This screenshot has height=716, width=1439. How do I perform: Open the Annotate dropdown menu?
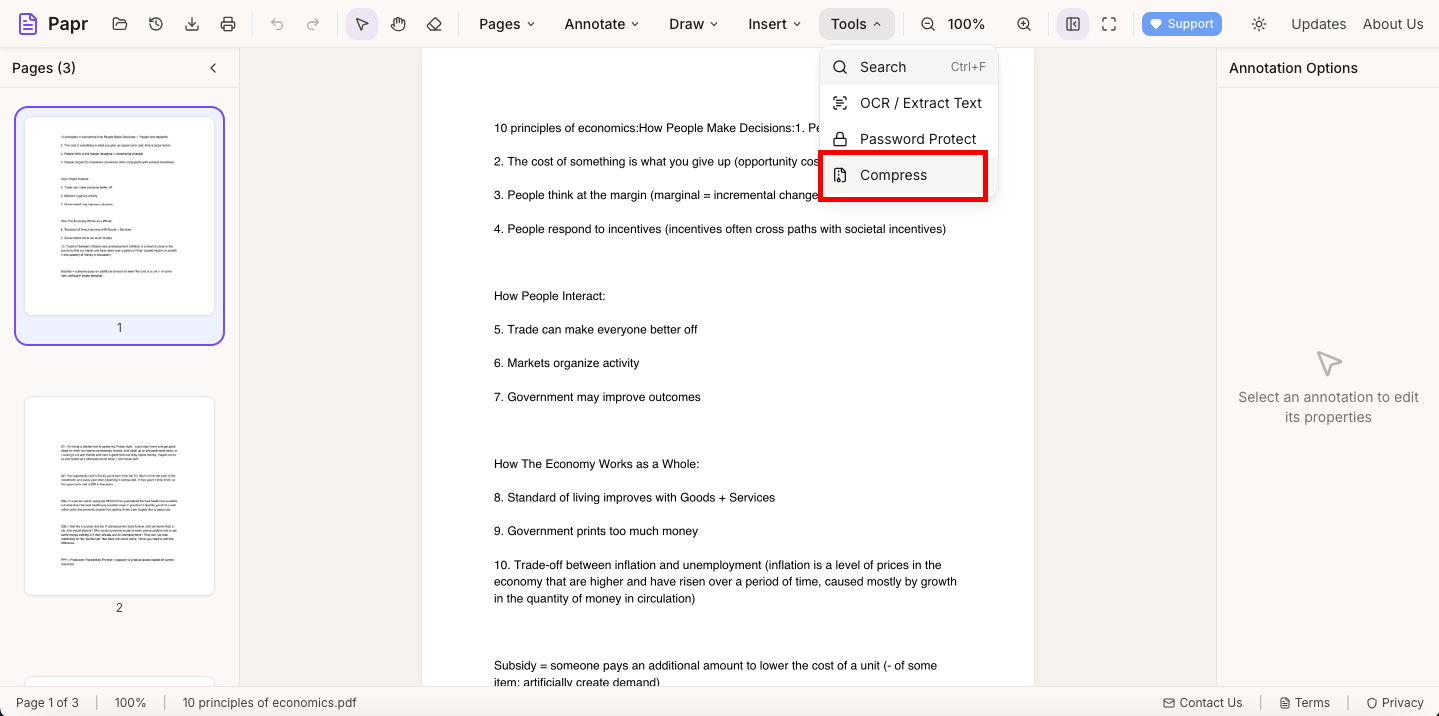coord(601,23)
